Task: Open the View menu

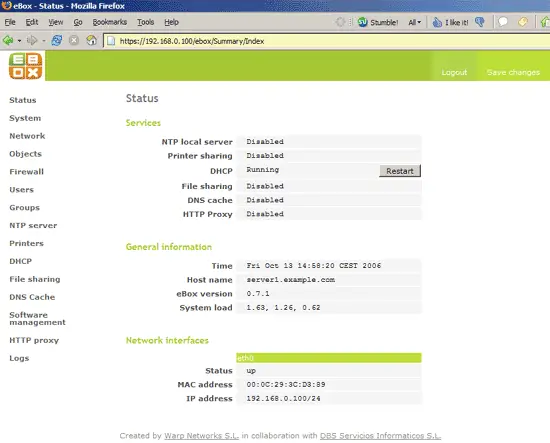Action: 56,22
